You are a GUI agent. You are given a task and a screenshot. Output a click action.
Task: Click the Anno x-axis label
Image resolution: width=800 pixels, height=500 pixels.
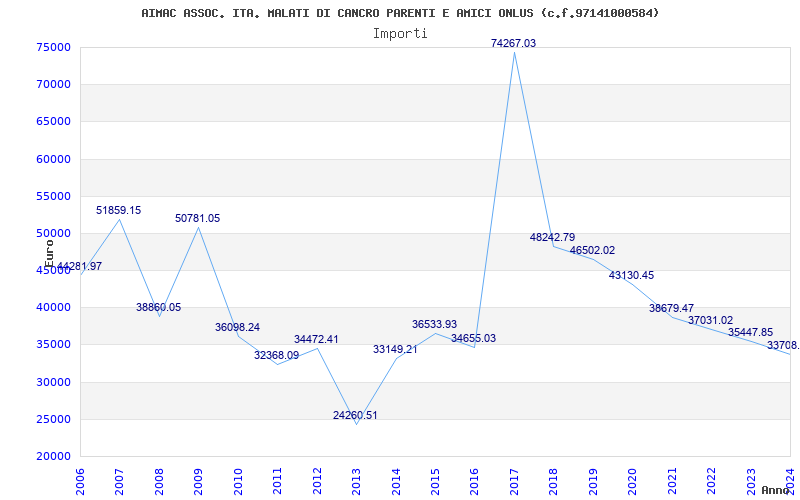pyautogui.click(x=775, y=490)
